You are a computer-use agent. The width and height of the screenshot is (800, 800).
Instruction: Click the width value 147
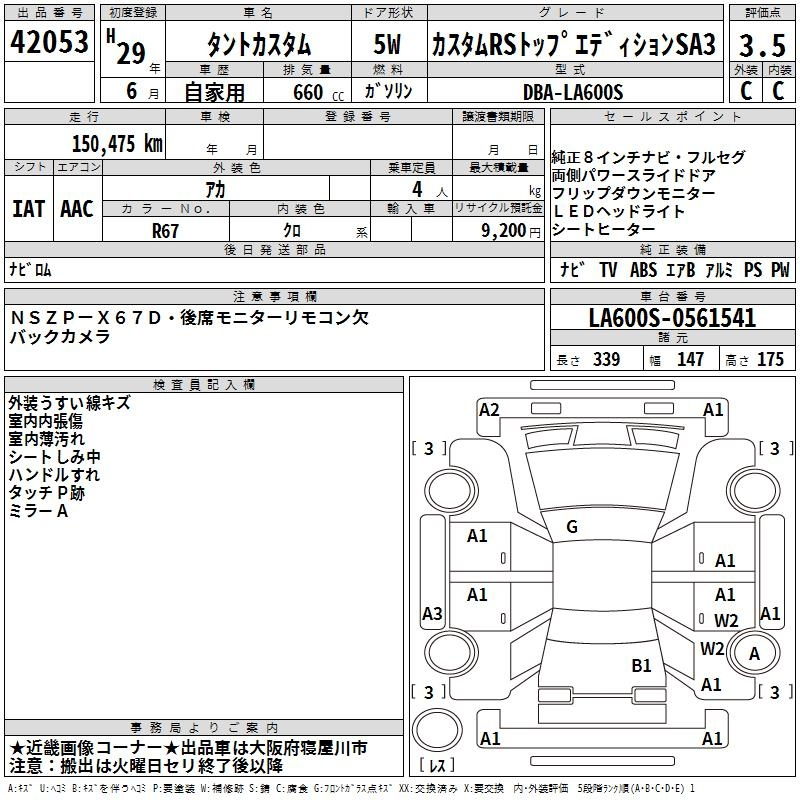[x=690, y=359]
